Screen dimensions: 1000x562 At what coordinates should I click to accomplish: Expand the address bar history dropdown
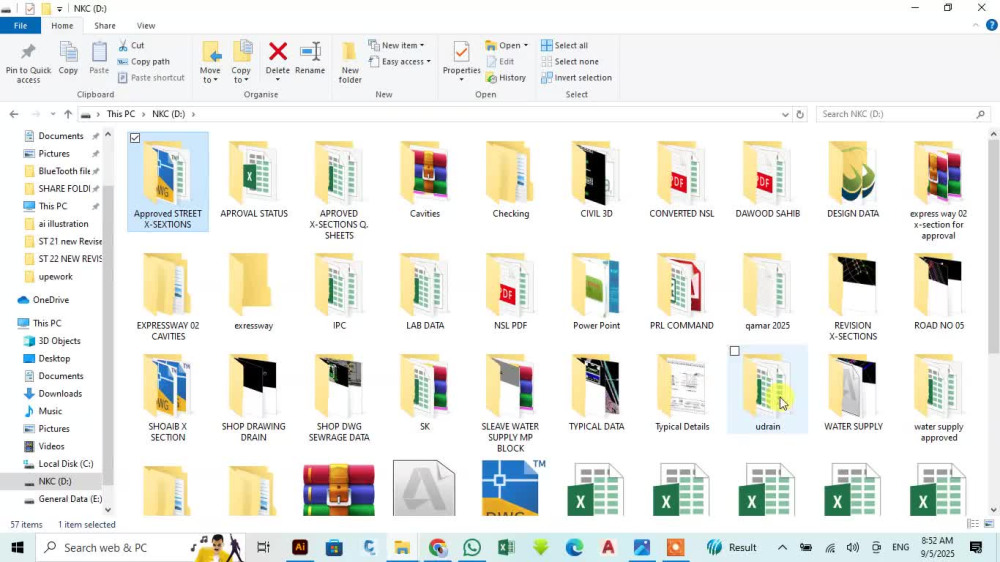(x=785, y=114)
